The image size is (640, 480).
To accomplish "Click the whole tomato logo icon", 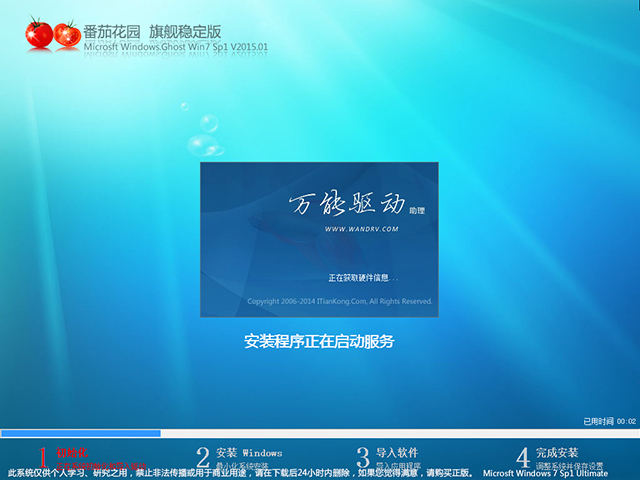I will click(x=38, y=33).
